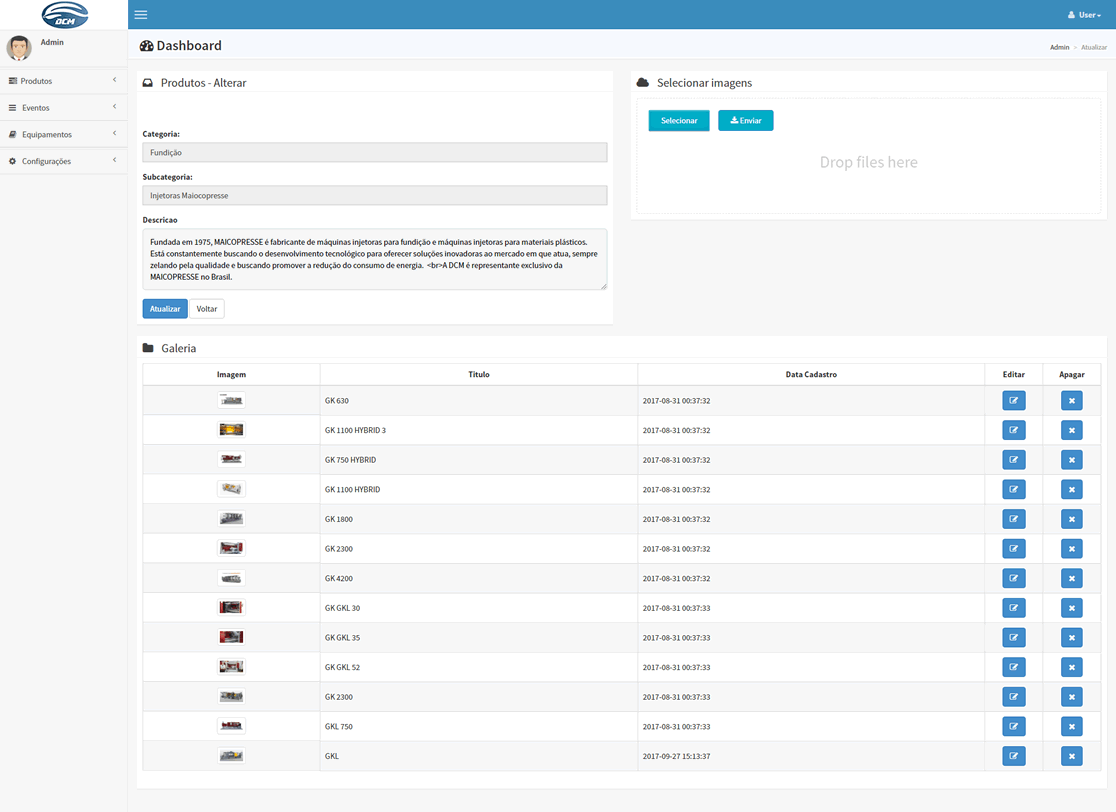The width and height of the screenshot is (1116, 812).
Task: Click the Atualizar button
Action: pos(165,309)
